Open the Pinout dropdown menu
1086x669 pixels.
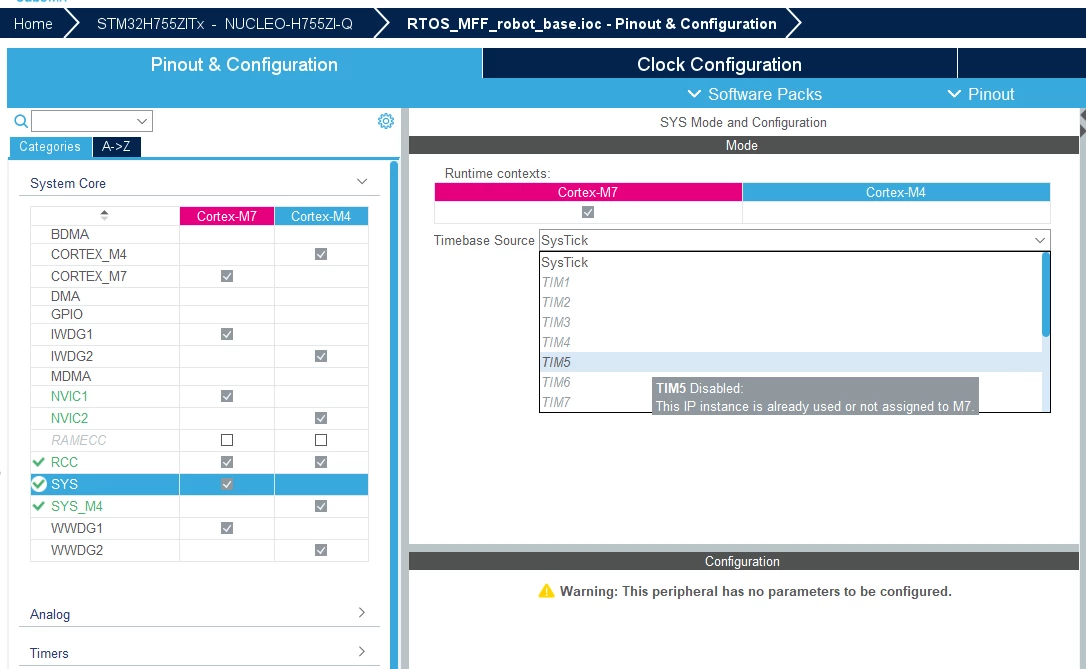pos(981,94)
